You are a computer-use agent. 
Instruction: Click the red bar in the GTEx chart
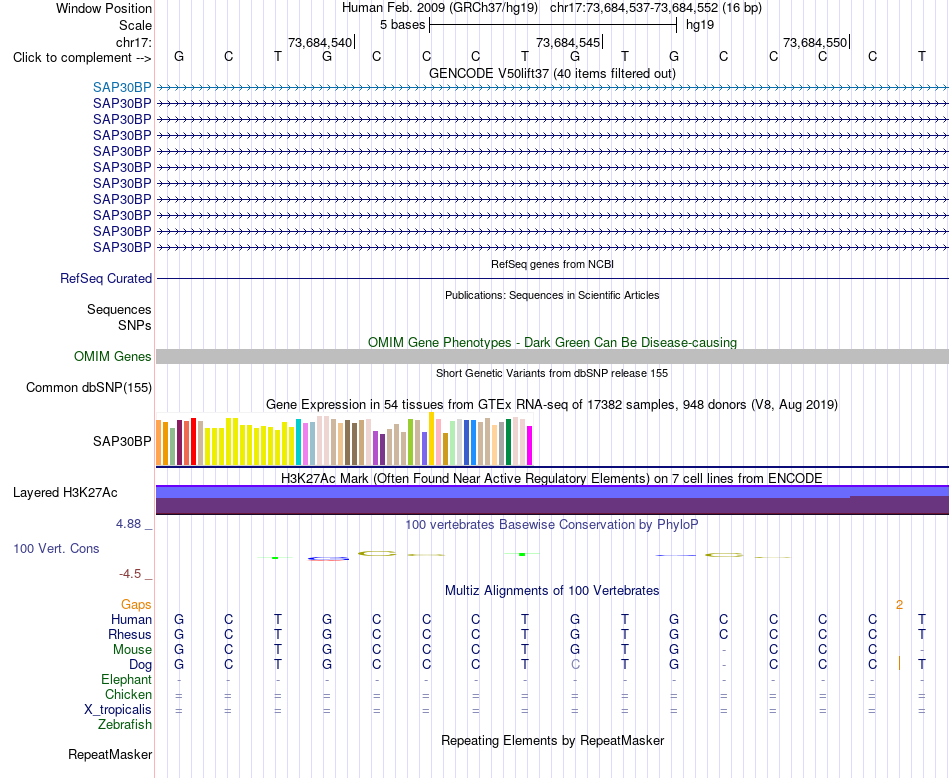(x=193, y=441)
